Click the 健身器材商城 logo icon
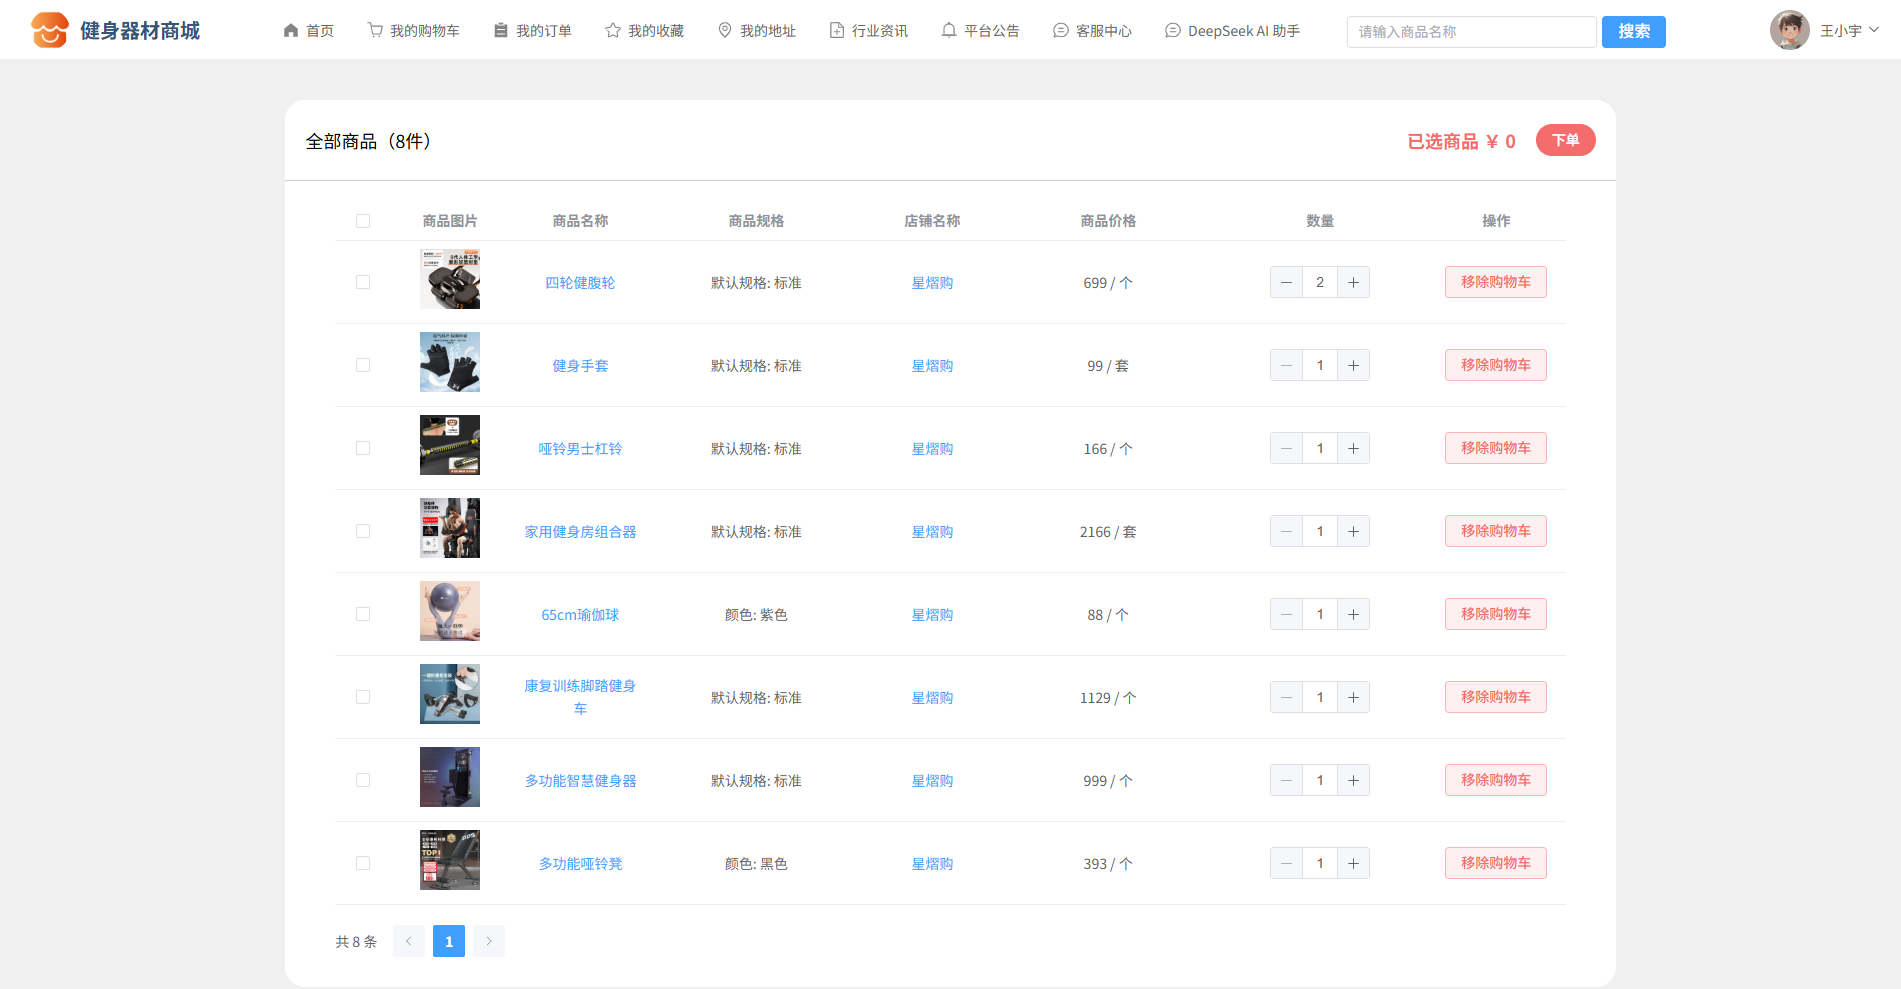The height and width of the screenshot is (989, 1901). click(x=49, y=31)
